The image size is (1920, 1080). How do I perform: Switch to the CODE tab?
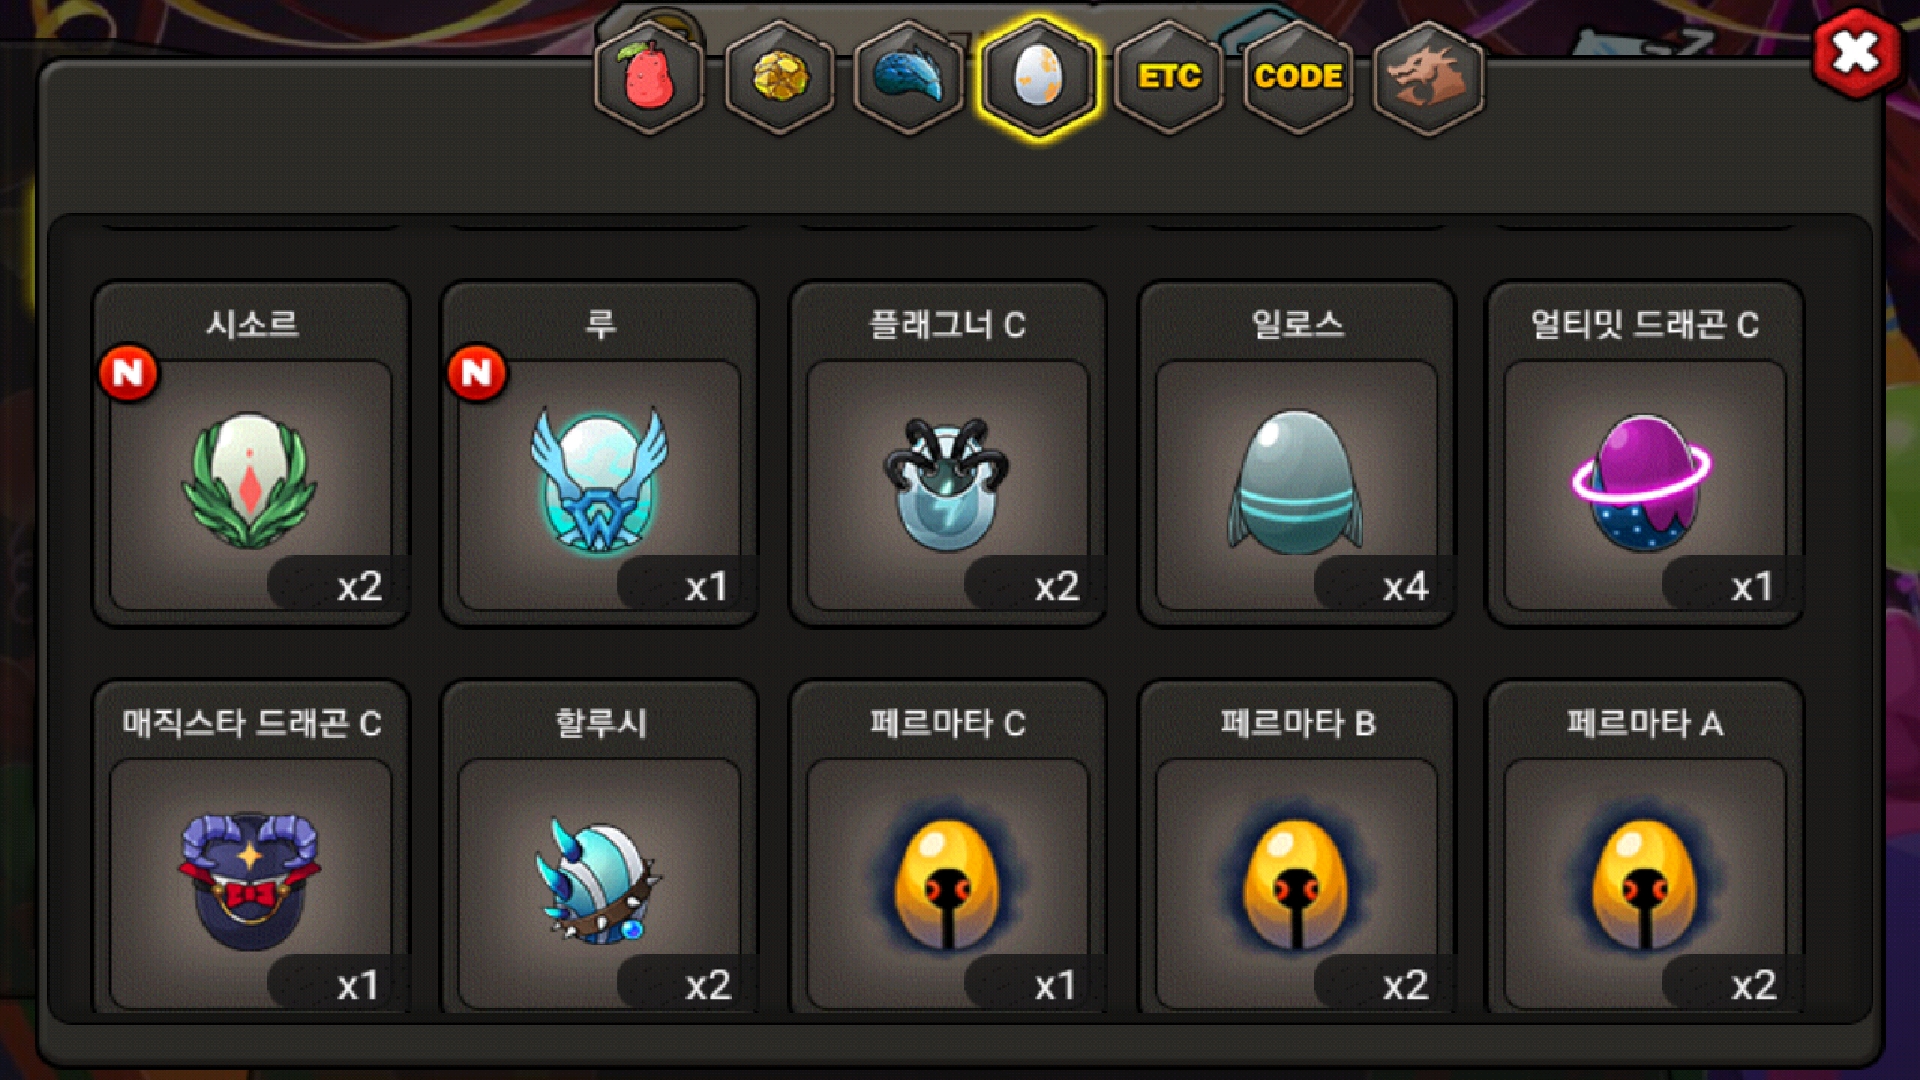[x=1299, y=77]
